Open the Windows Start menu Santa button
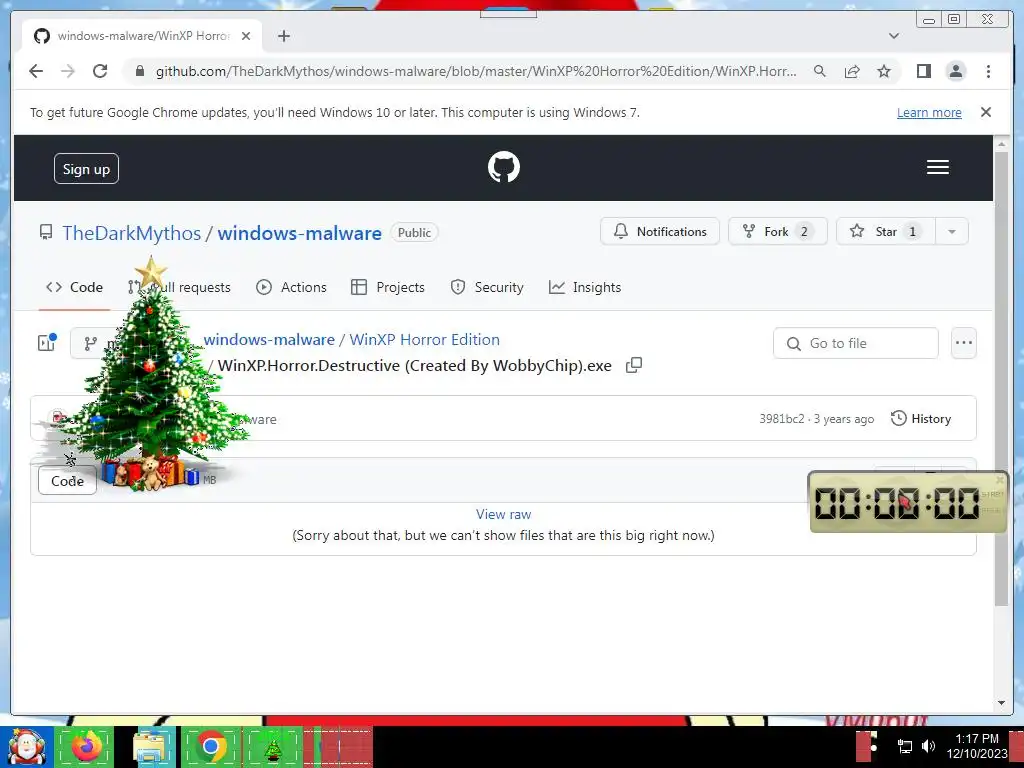 pos(26,747)
